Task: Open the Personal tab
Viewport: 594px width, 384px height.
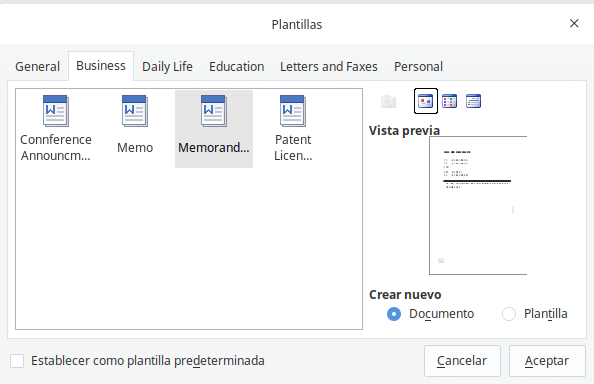Action: (418, 67)
